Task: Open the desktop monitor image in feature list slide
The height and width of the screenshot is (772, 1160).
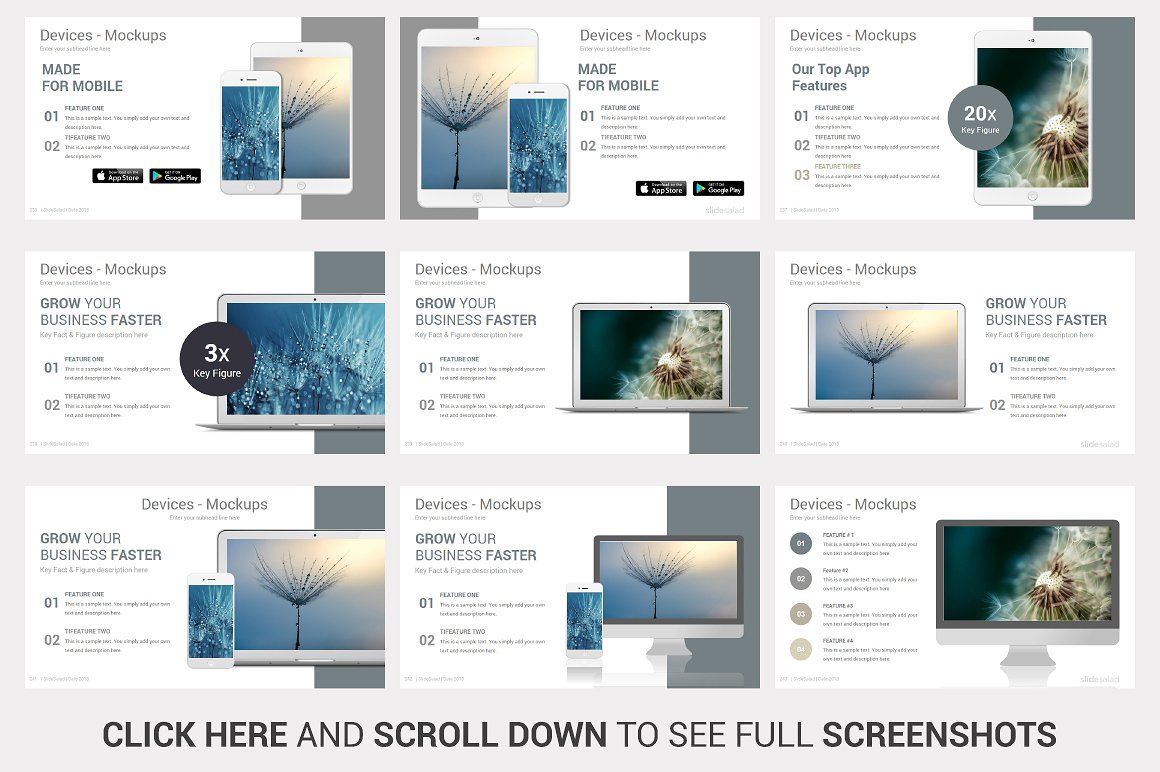Action: [1027, 590]
